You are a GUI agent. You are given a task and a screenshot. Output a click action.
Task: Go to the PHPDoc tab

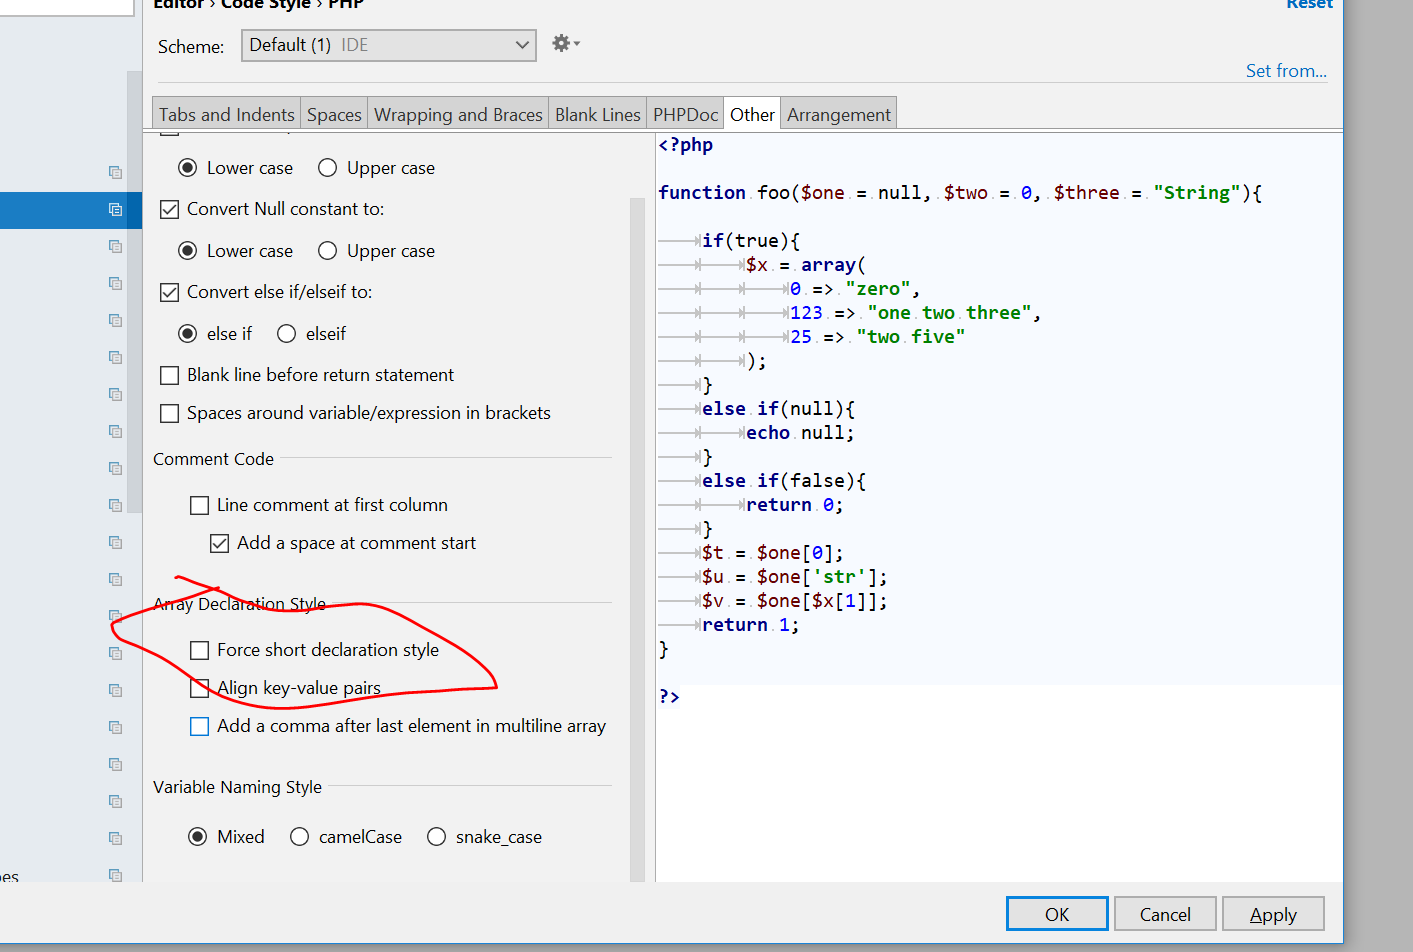pyautogui.click(x=685, y=115)
